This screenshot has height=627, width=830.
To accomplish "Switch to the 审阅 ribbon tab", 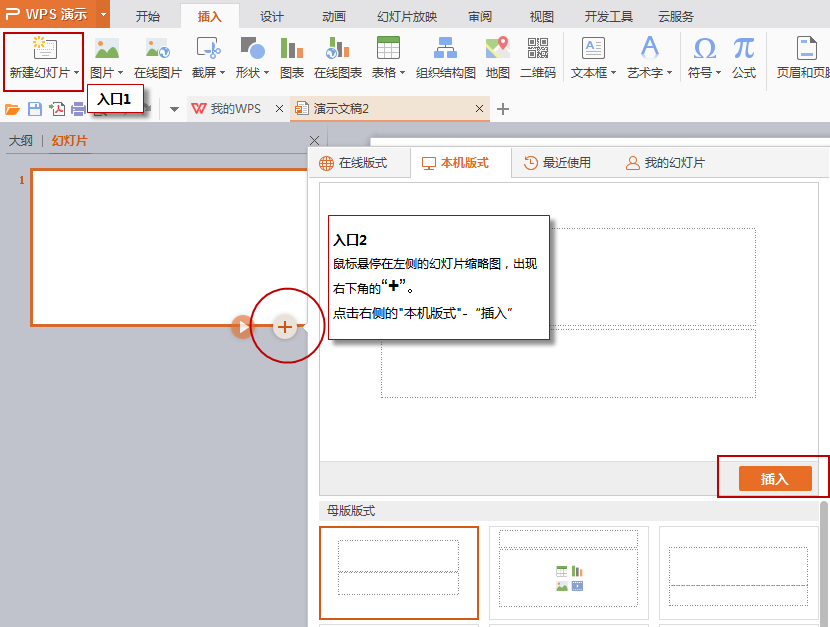I will [480, 16].
